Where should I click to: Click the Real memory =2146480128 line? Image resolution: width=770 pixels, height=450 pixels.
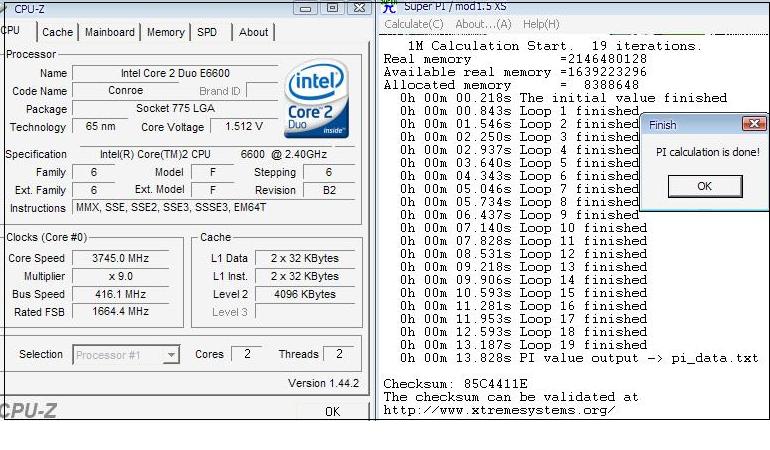[515, 59]
